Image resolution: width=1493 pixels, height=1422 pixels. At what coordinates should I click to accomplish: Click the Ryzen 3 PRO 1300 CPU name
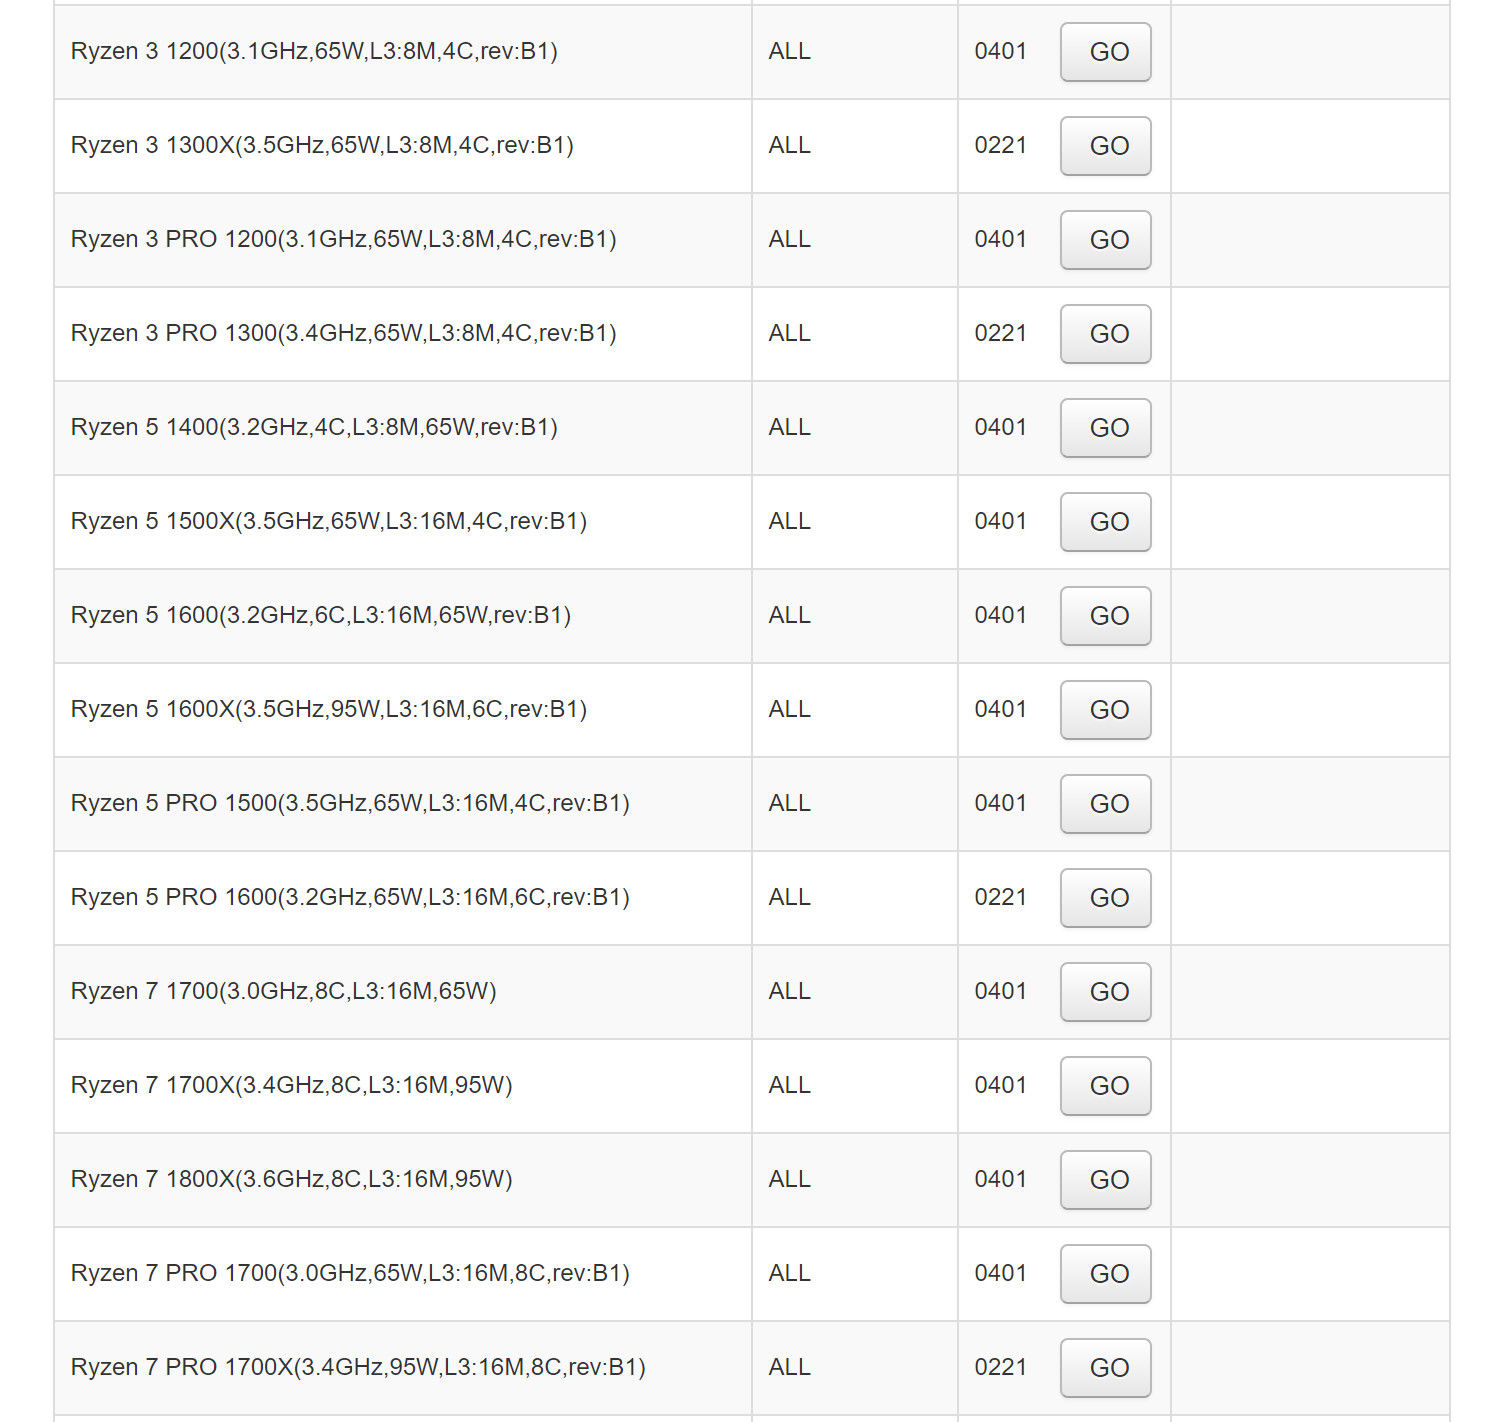(343, 333)
